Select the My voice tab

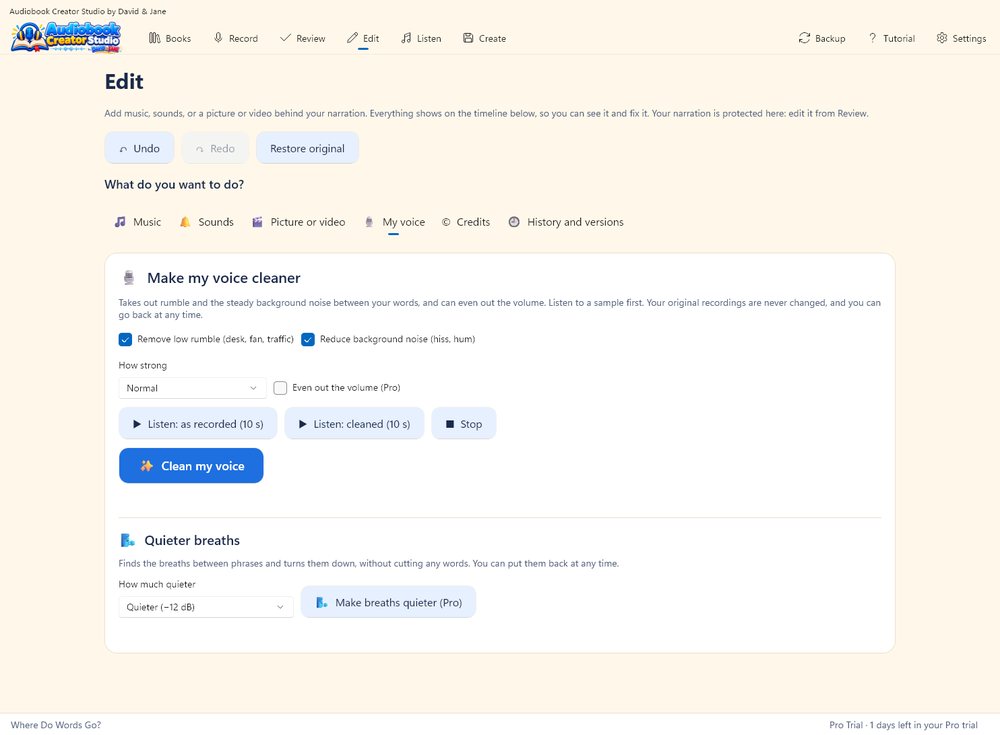pyautogui.click(x=394, y=222)
